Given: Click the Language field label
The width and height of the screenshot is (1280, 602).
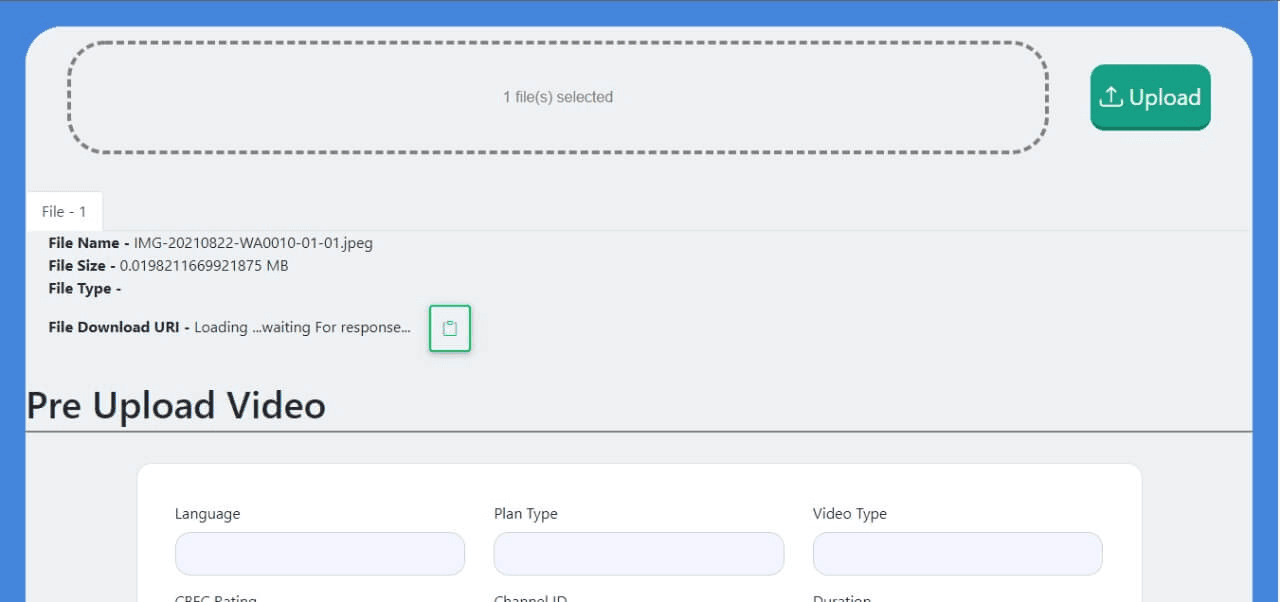Looking at the screenshot, I should 207,513.
